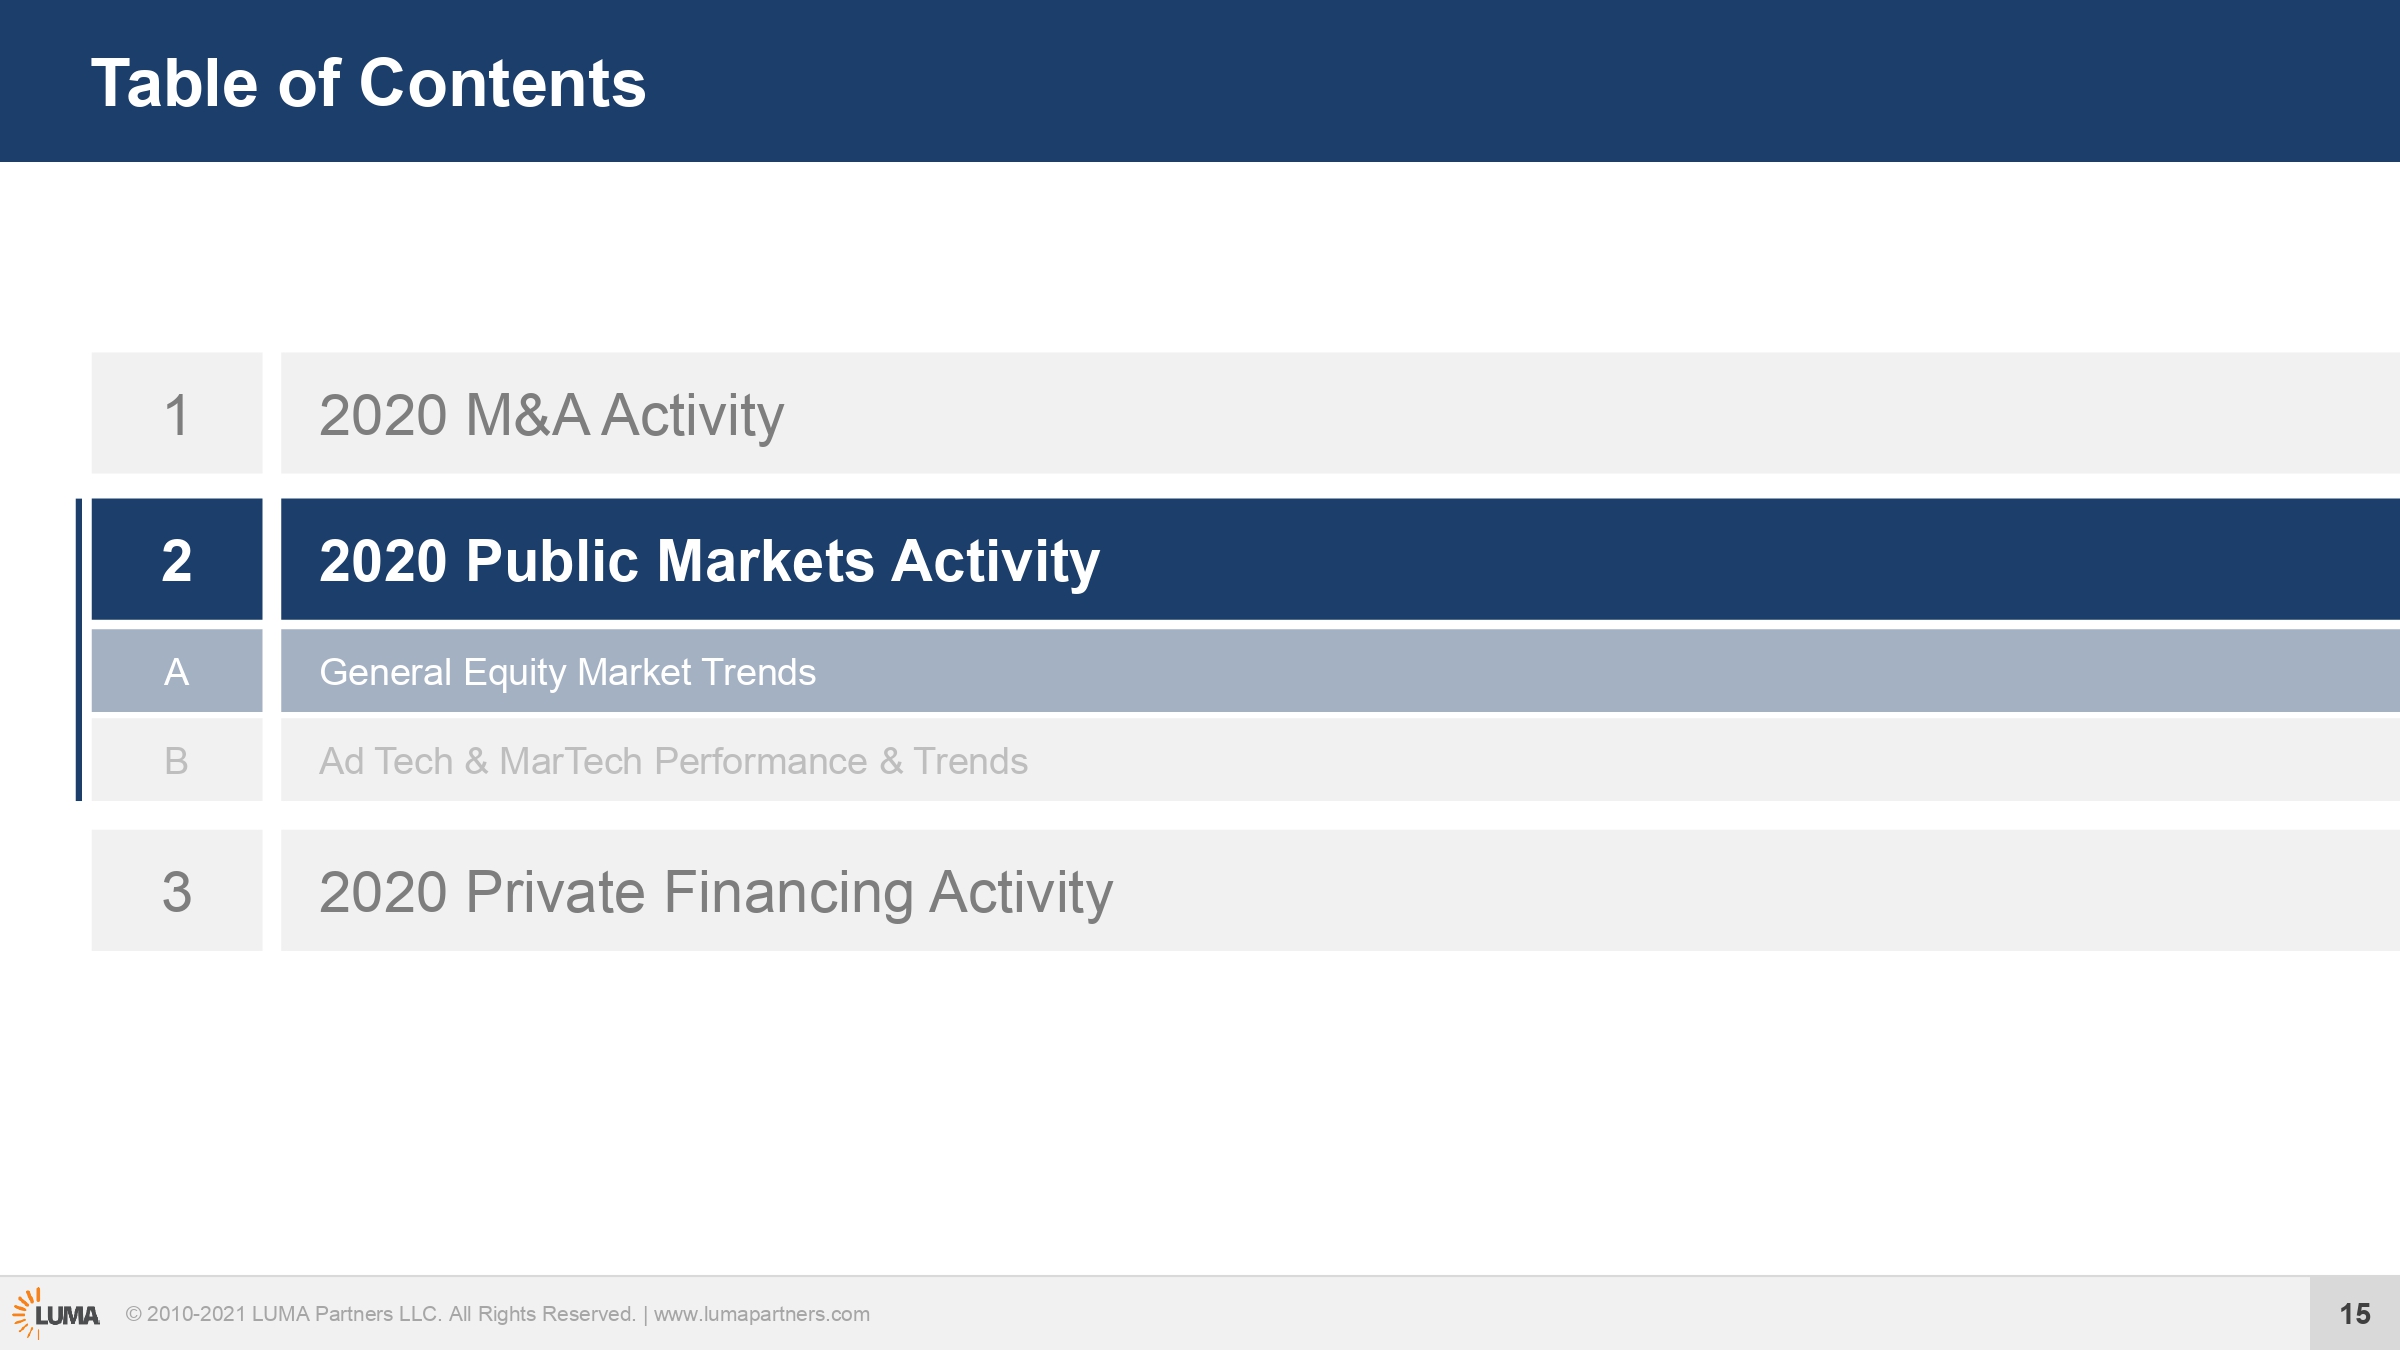This screenshot has width=2400, height=1350.
Task: Click the section number 3 box
Action: (177, 890)
